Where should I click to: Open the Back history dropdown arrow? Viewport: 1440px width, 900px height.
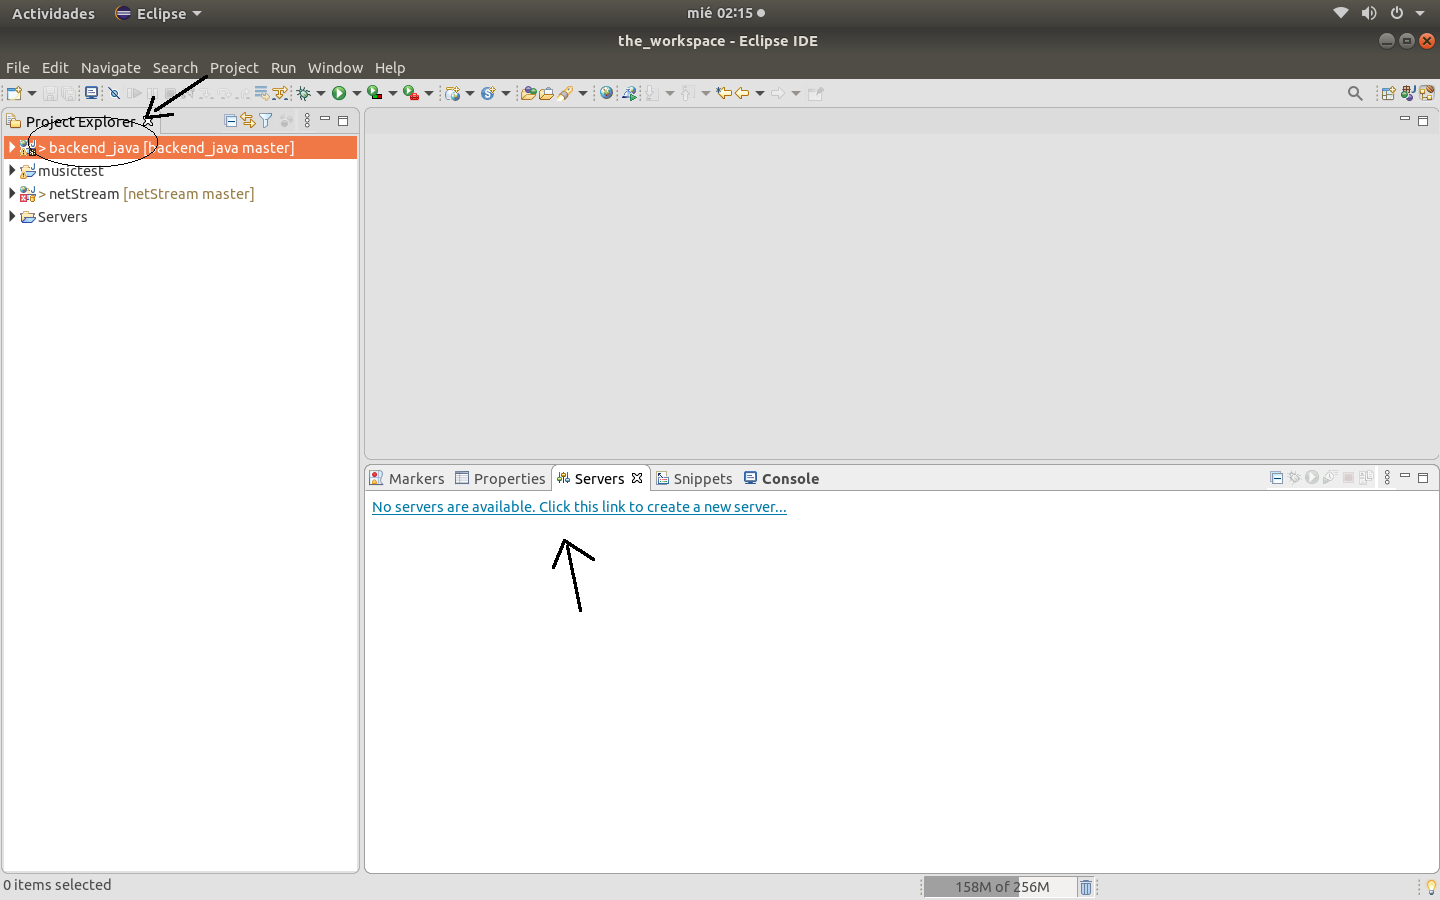[x=760, y=93]
